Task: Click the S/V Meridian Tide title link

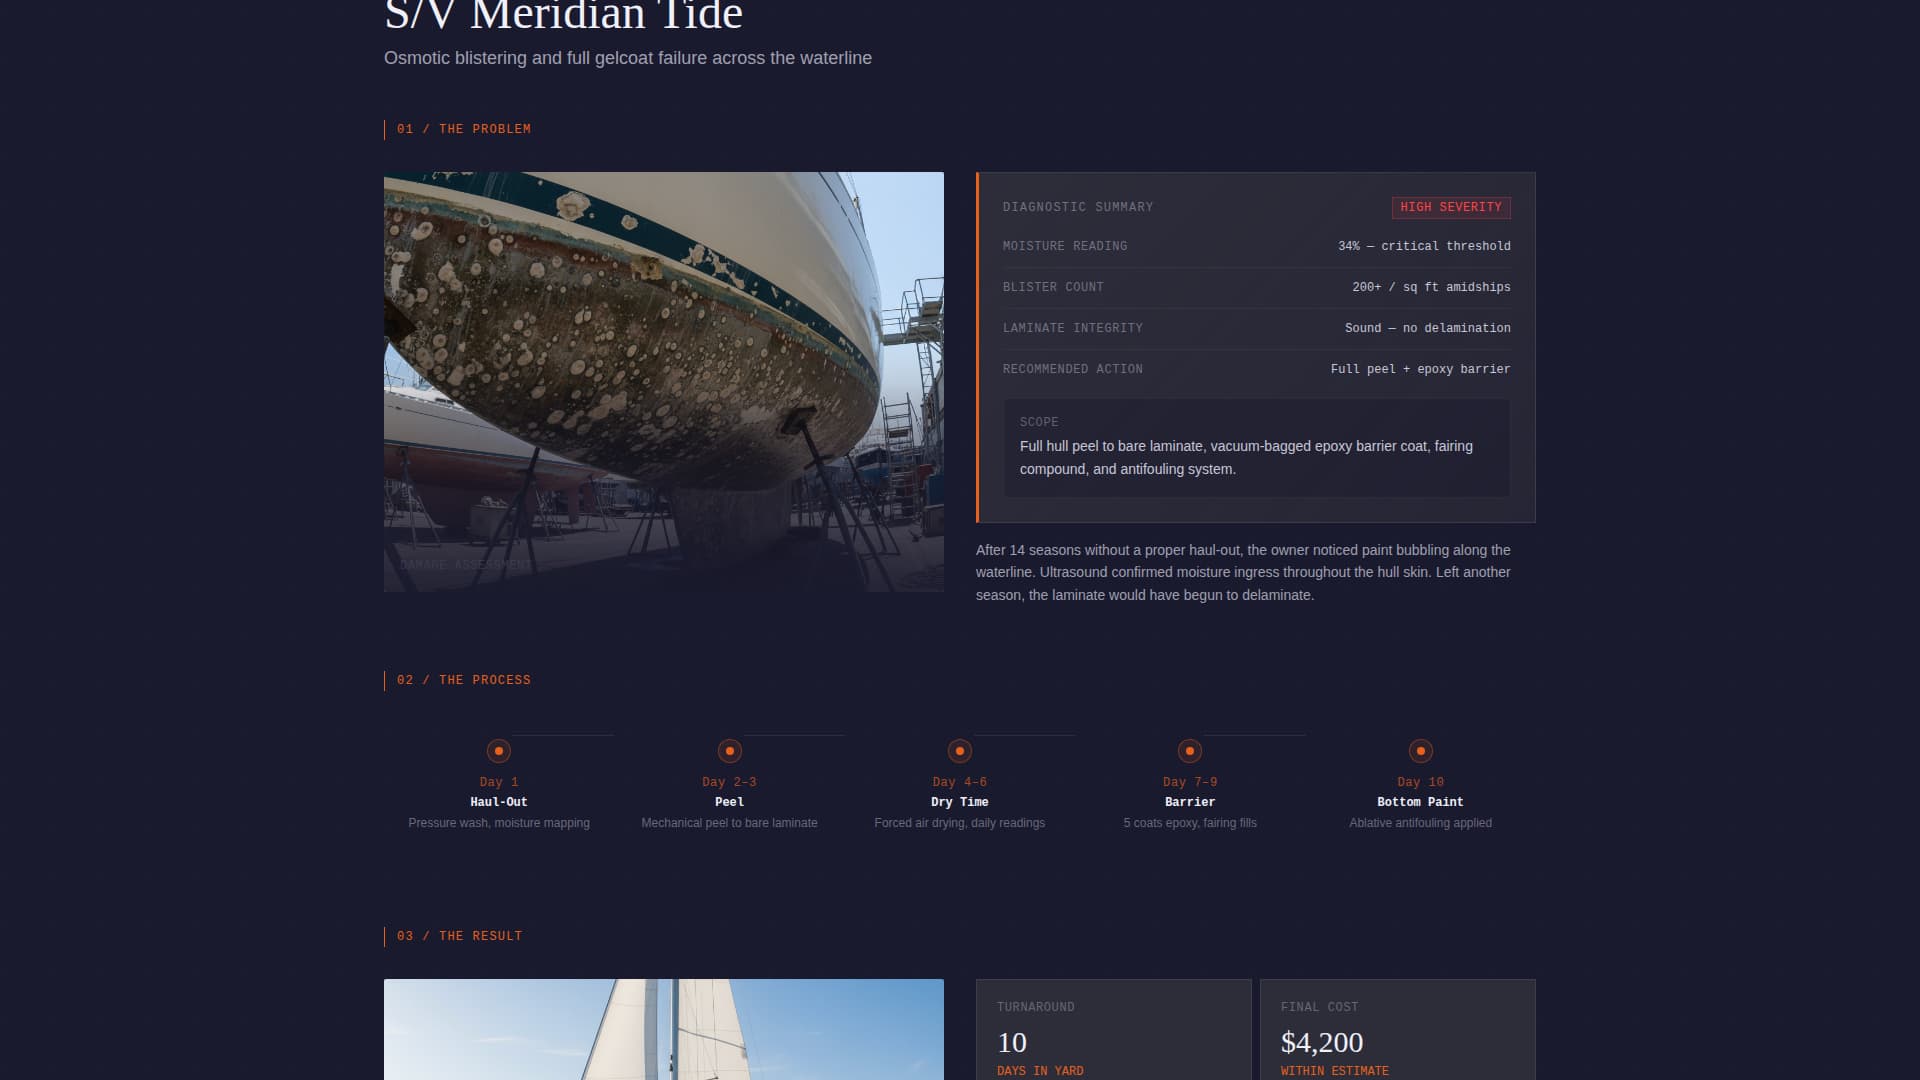Action: click(563, 14)
